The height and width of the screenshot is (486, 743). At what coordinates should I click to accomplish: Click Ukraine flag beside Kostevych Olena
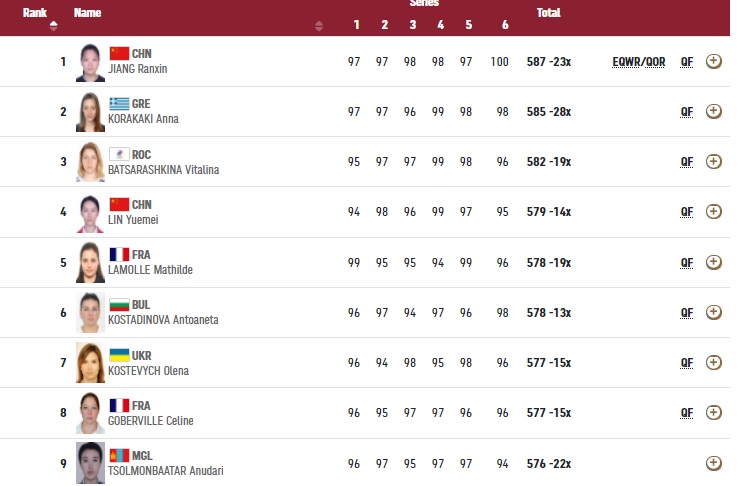(120, 355)
